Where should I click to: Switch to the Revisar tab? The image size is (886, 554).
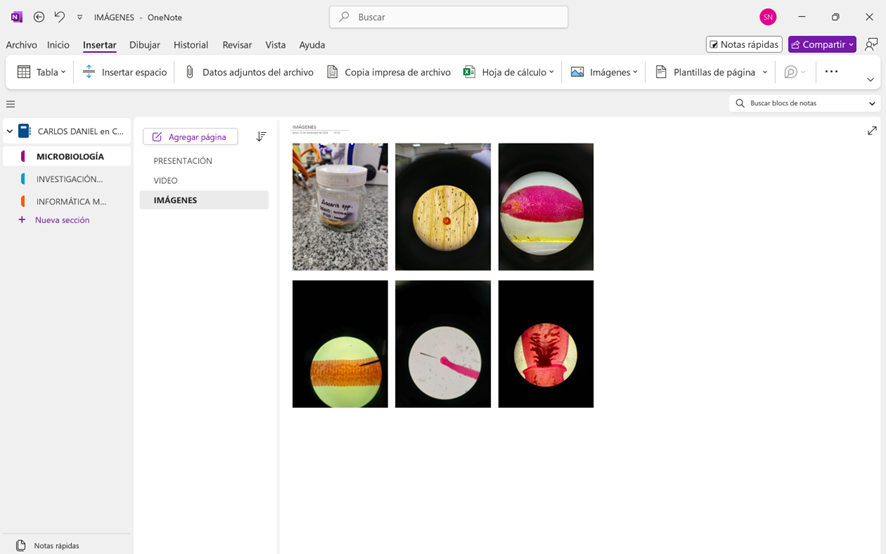(x=237, y=45)
